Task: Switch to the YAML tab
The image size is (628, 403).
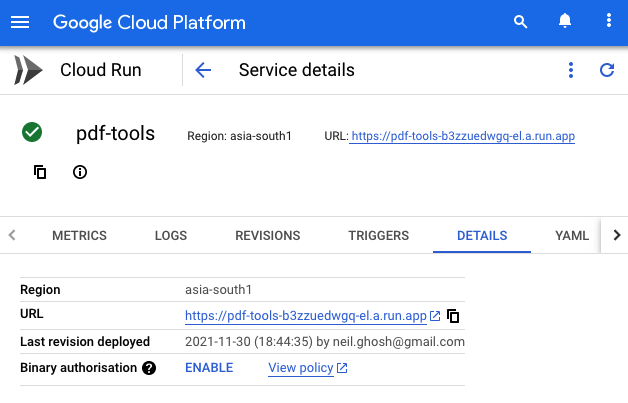Action: [572, 236]
